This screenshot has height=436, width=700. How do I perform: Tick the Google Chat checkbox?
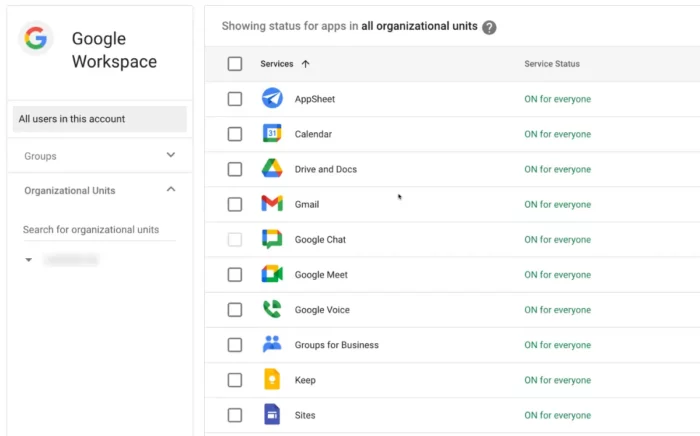235,239
